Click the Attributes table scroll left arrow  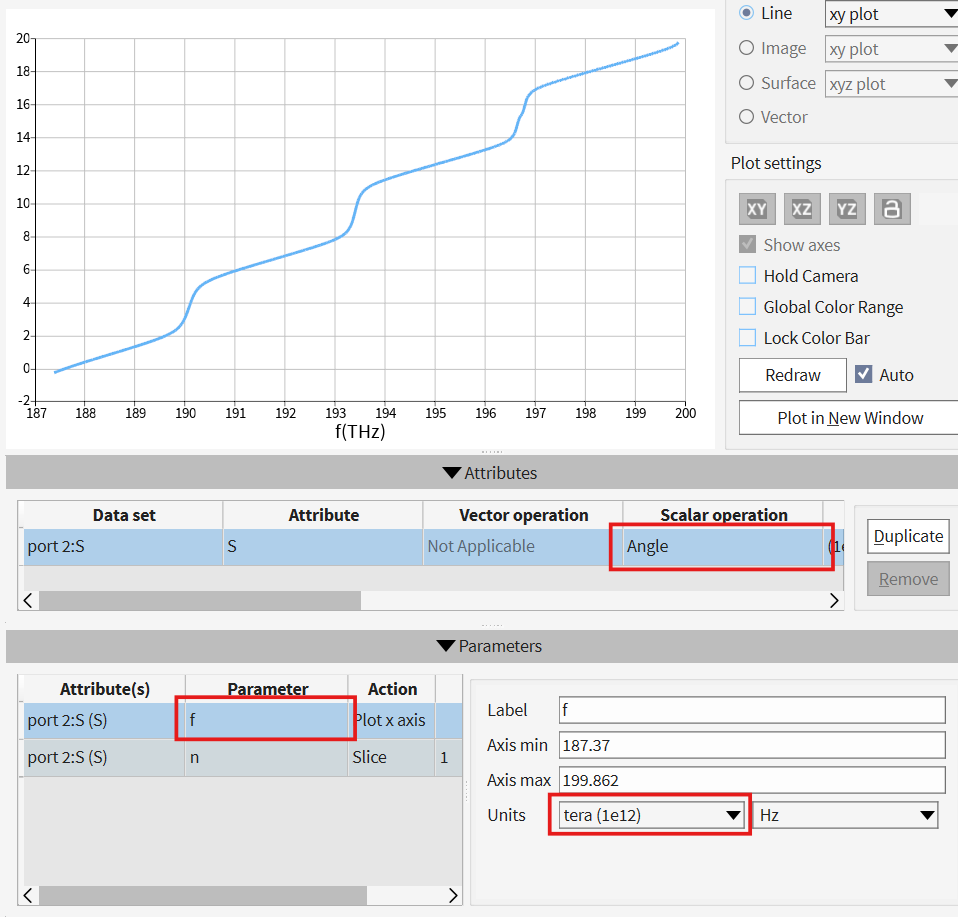click(28, 601)
